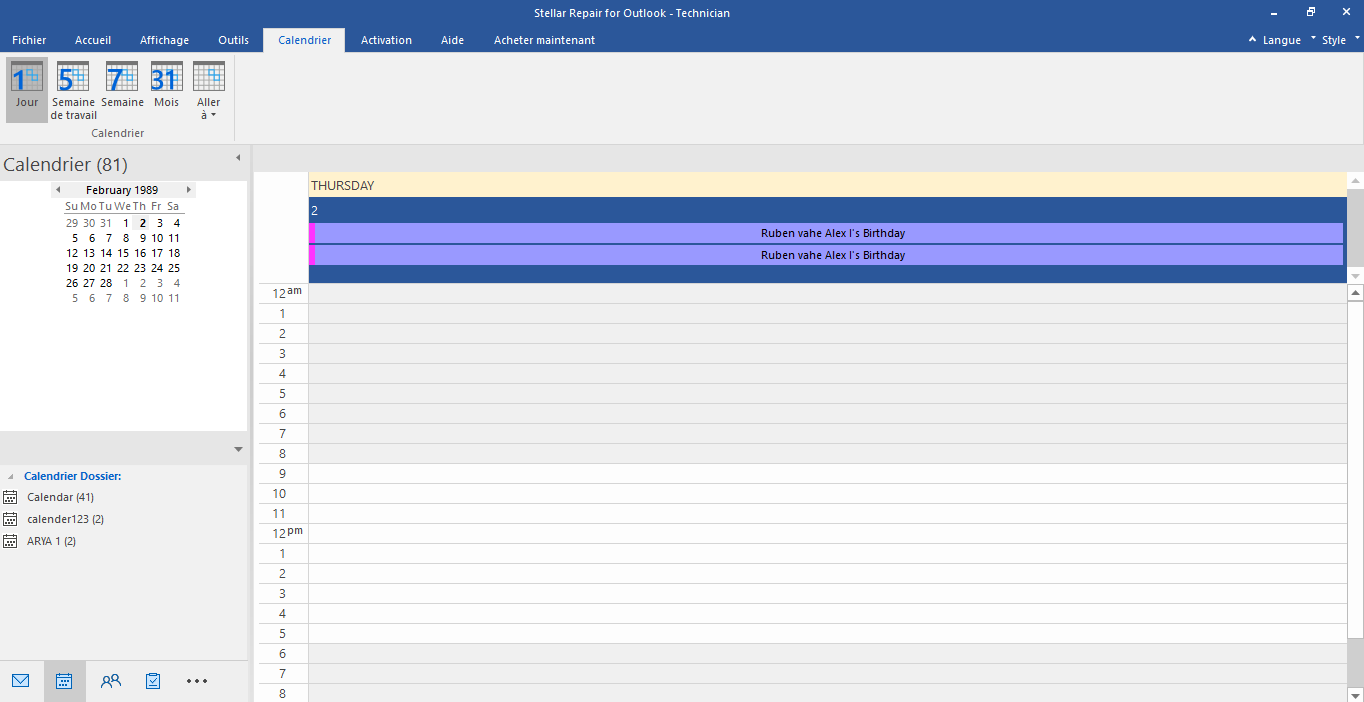Open the more options ellipsis
Image resolution: width=1364 pixels, height=702 pixels.
[x=197, y=681]
